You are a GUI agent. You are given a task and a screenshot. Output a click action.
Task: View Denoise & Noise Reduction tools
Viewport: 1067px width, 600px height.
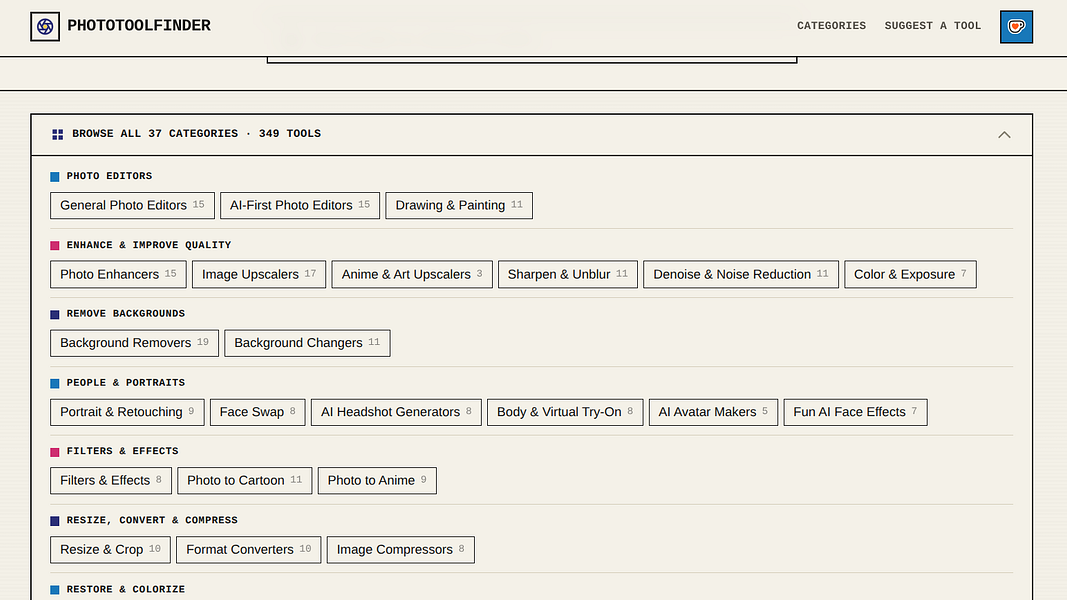point(741,274)
